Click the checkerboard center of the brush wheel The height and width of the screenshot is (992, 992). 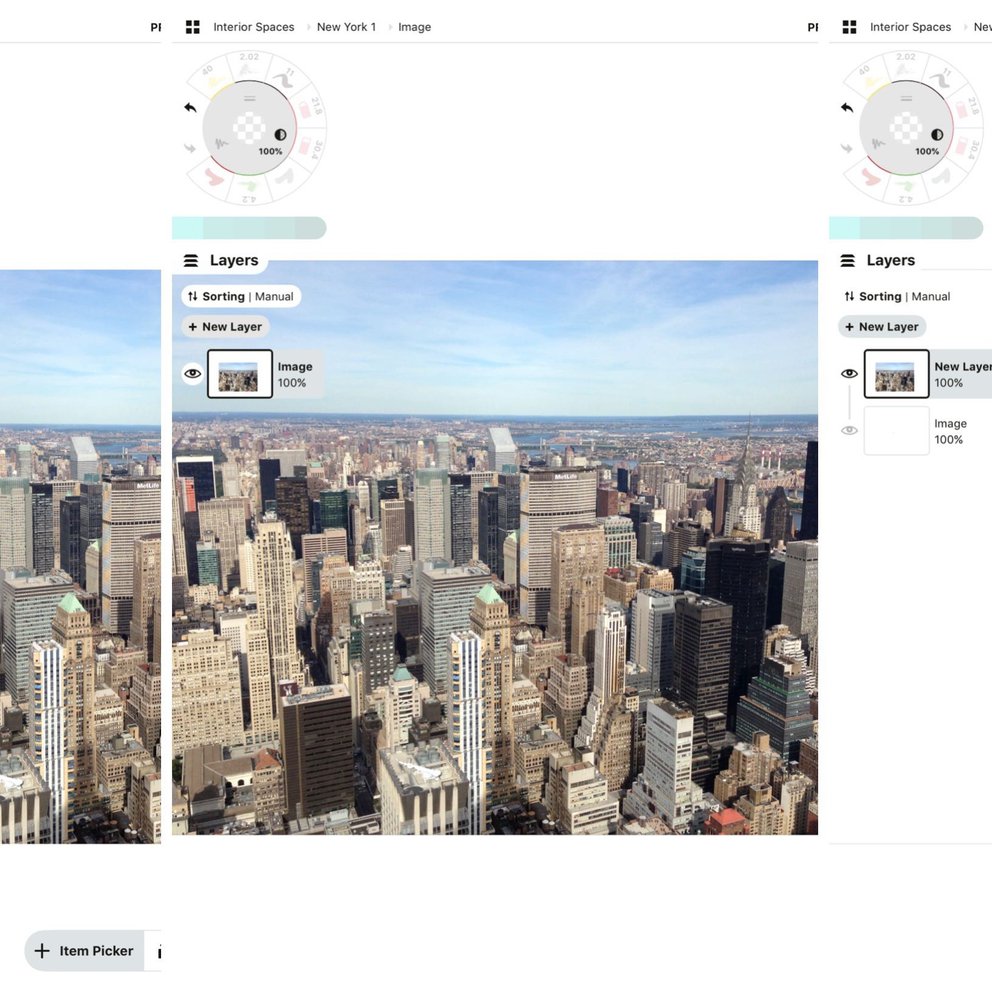coord(249,128)
